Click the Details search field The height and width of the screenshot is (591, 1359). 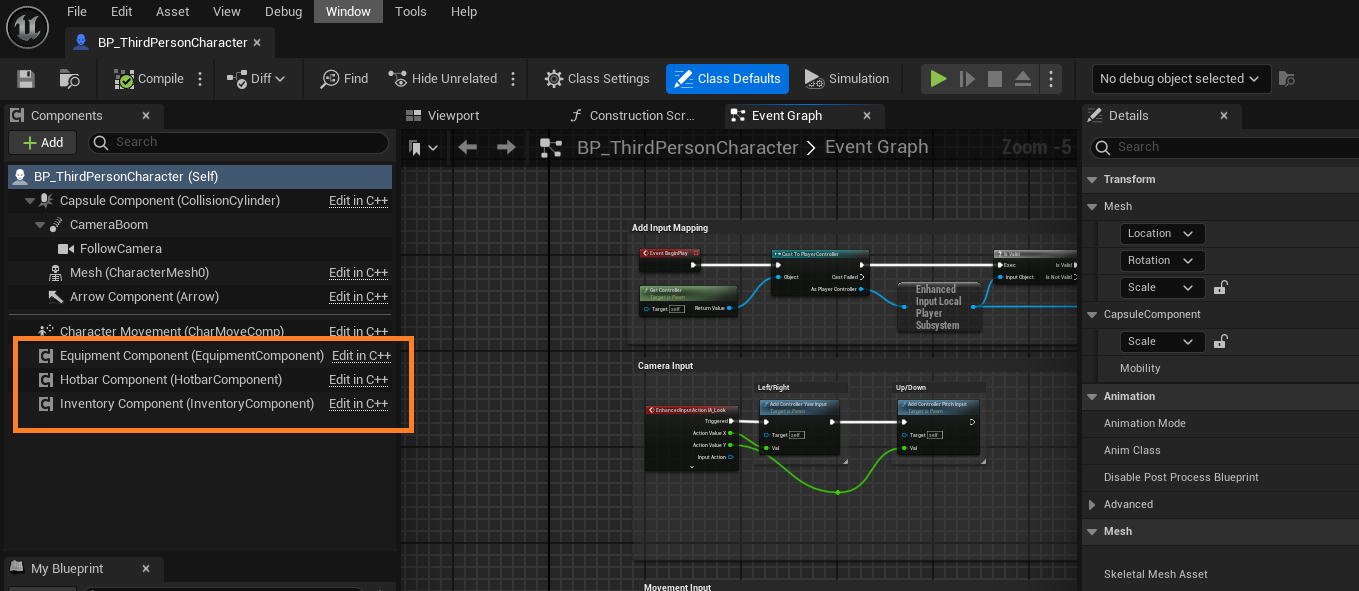(x=1223, y=147)
